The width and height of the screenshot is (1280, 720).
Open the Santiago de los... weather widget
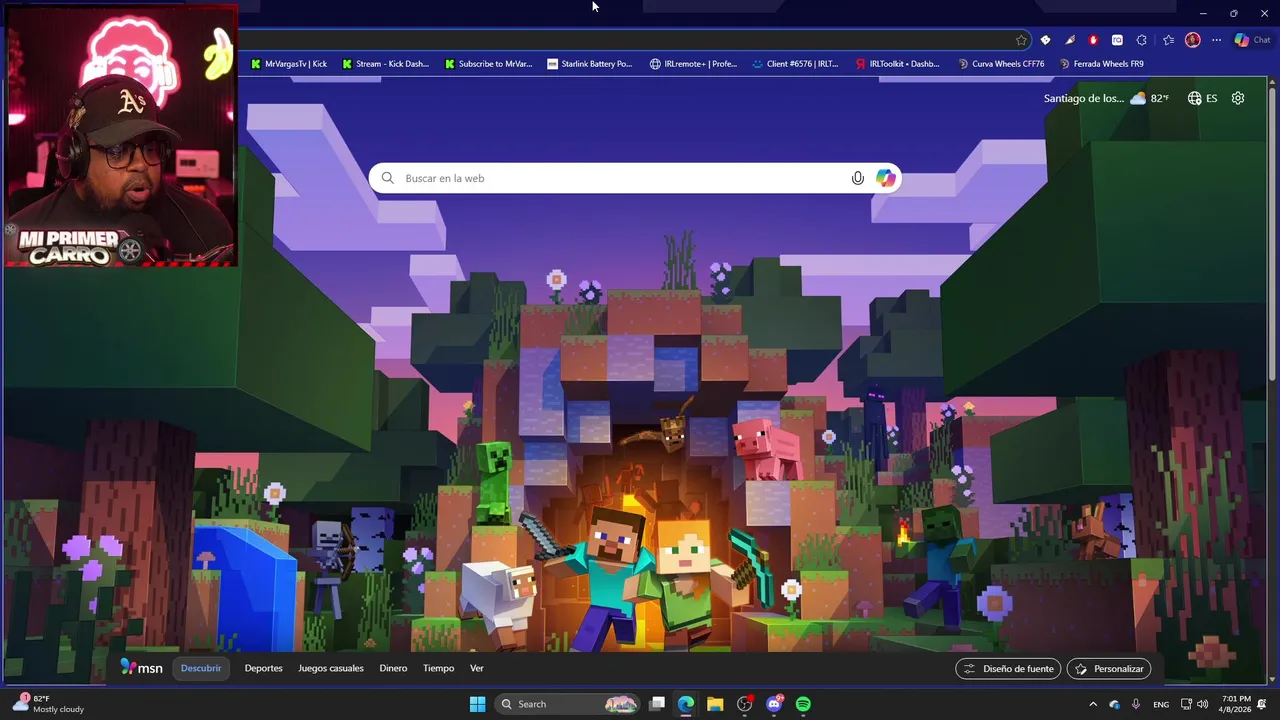1106,98
